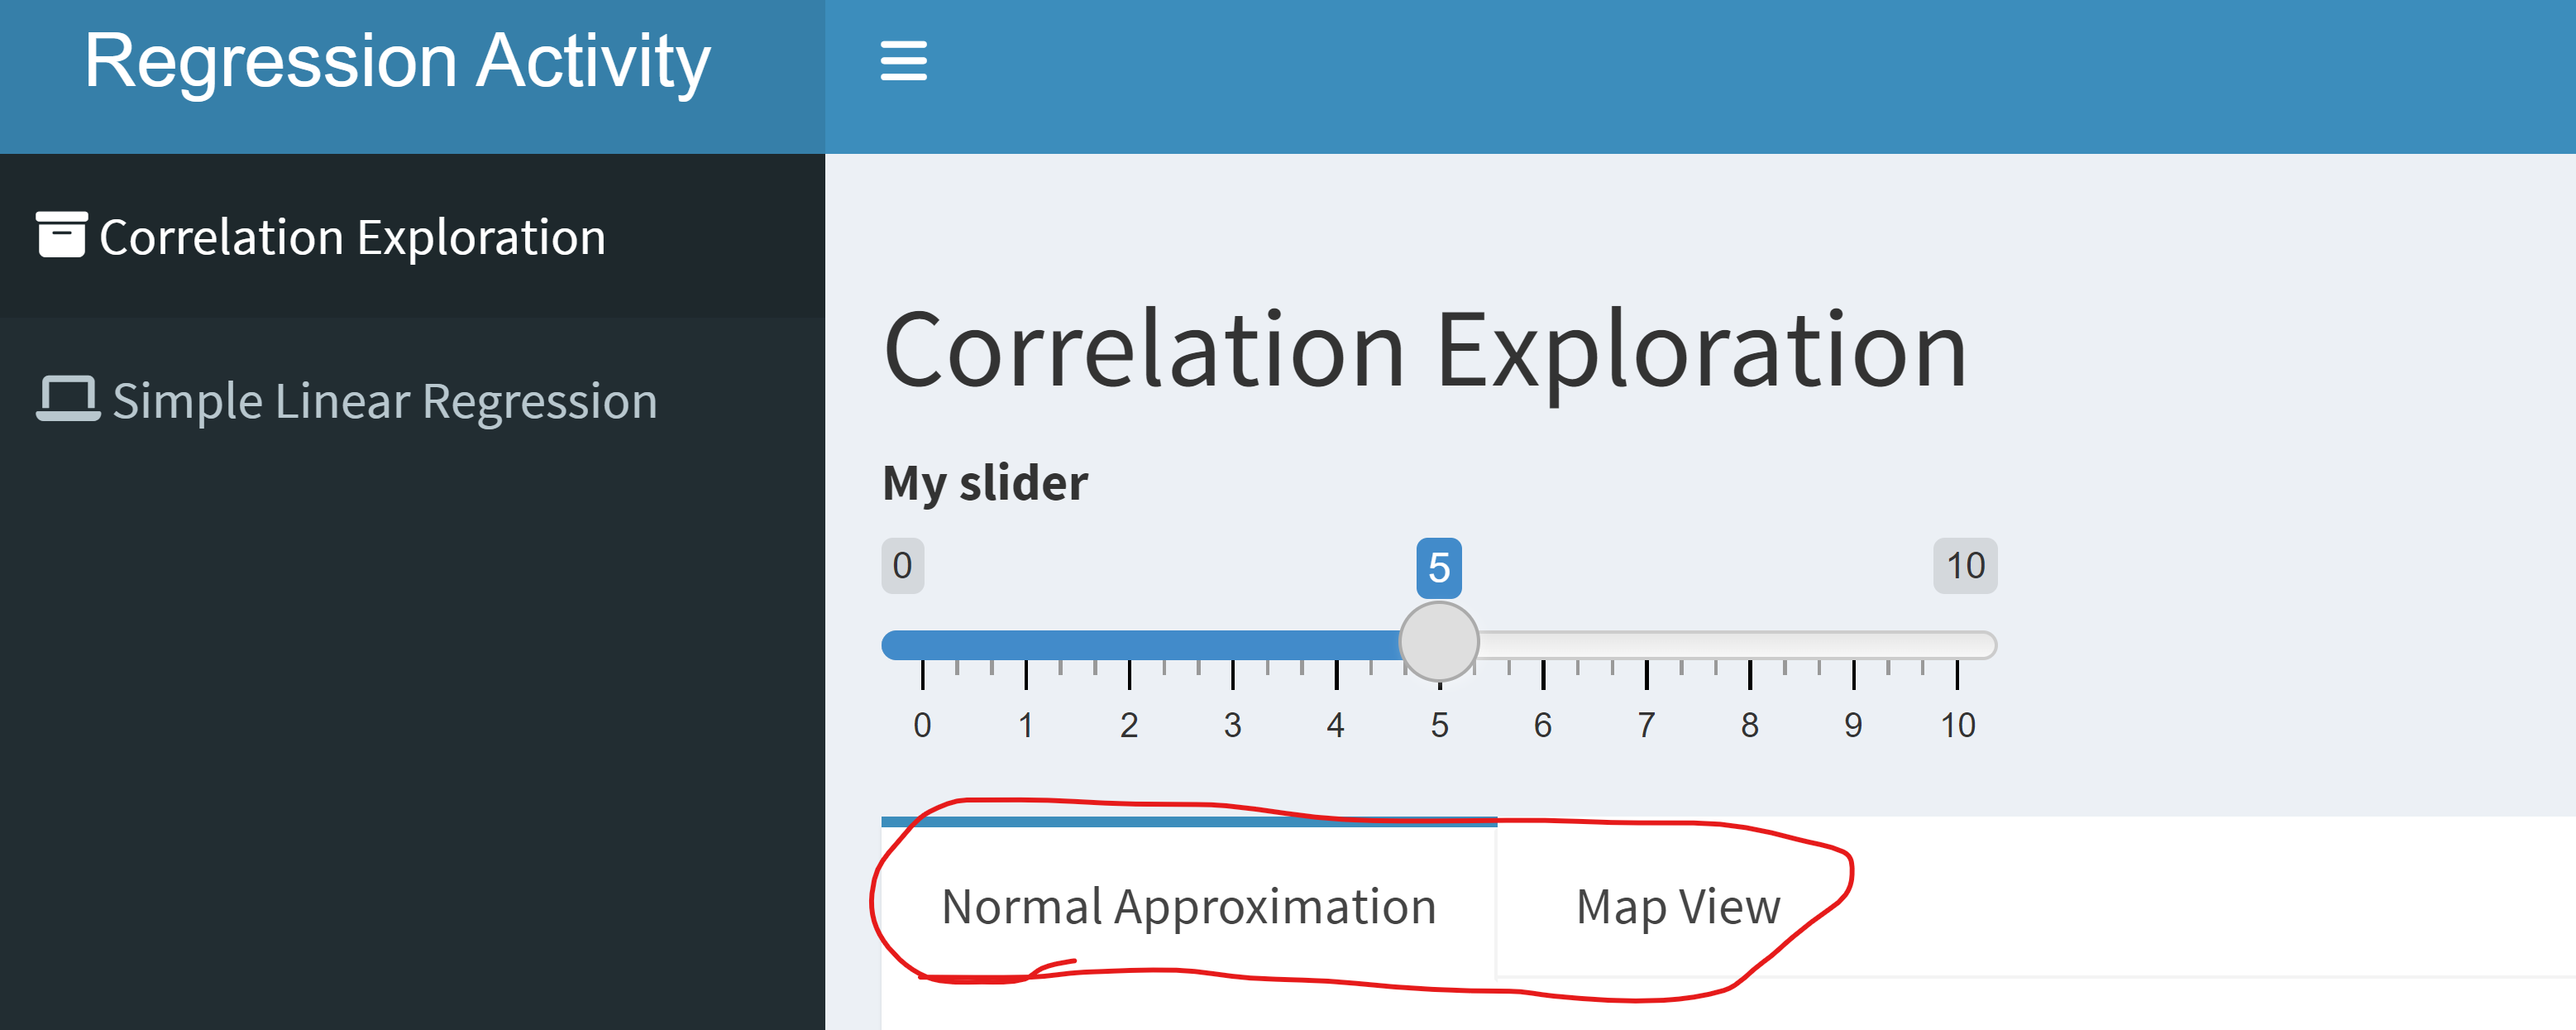Set My slider to tick 7

(1646, 645)
